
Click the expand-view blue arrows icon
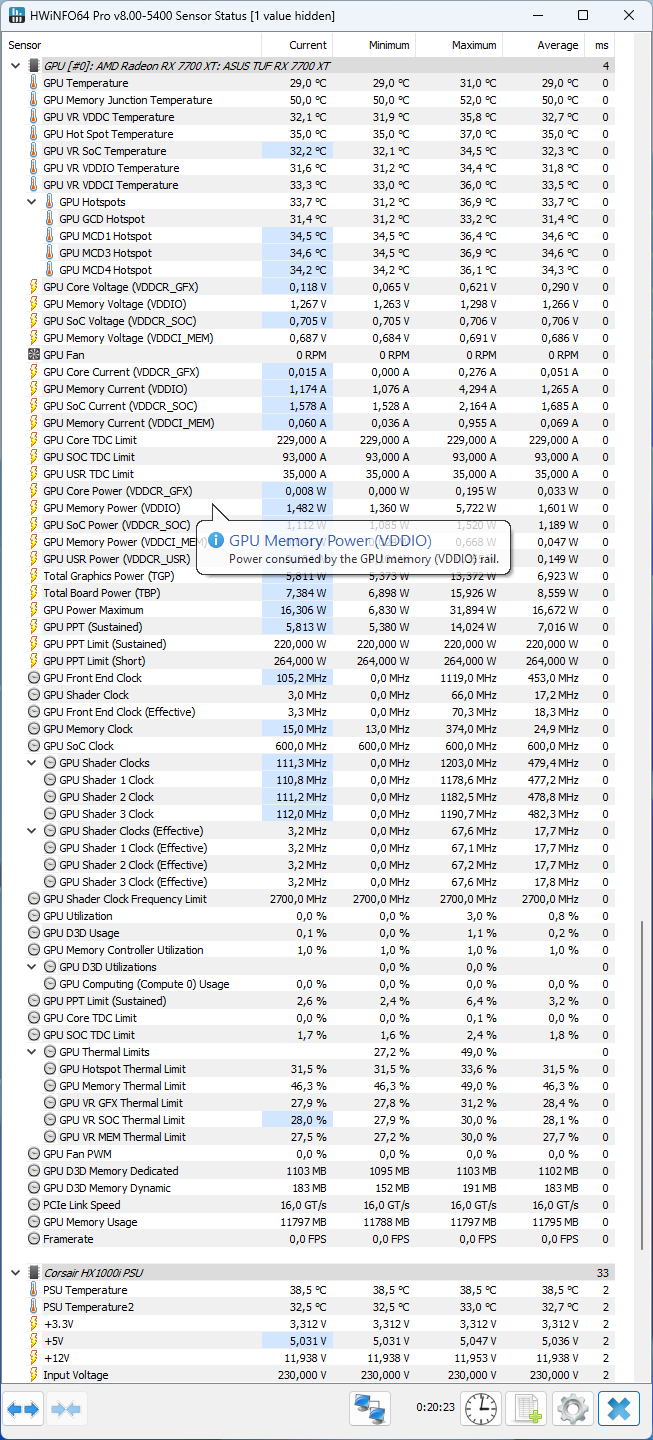[23, 1409]
